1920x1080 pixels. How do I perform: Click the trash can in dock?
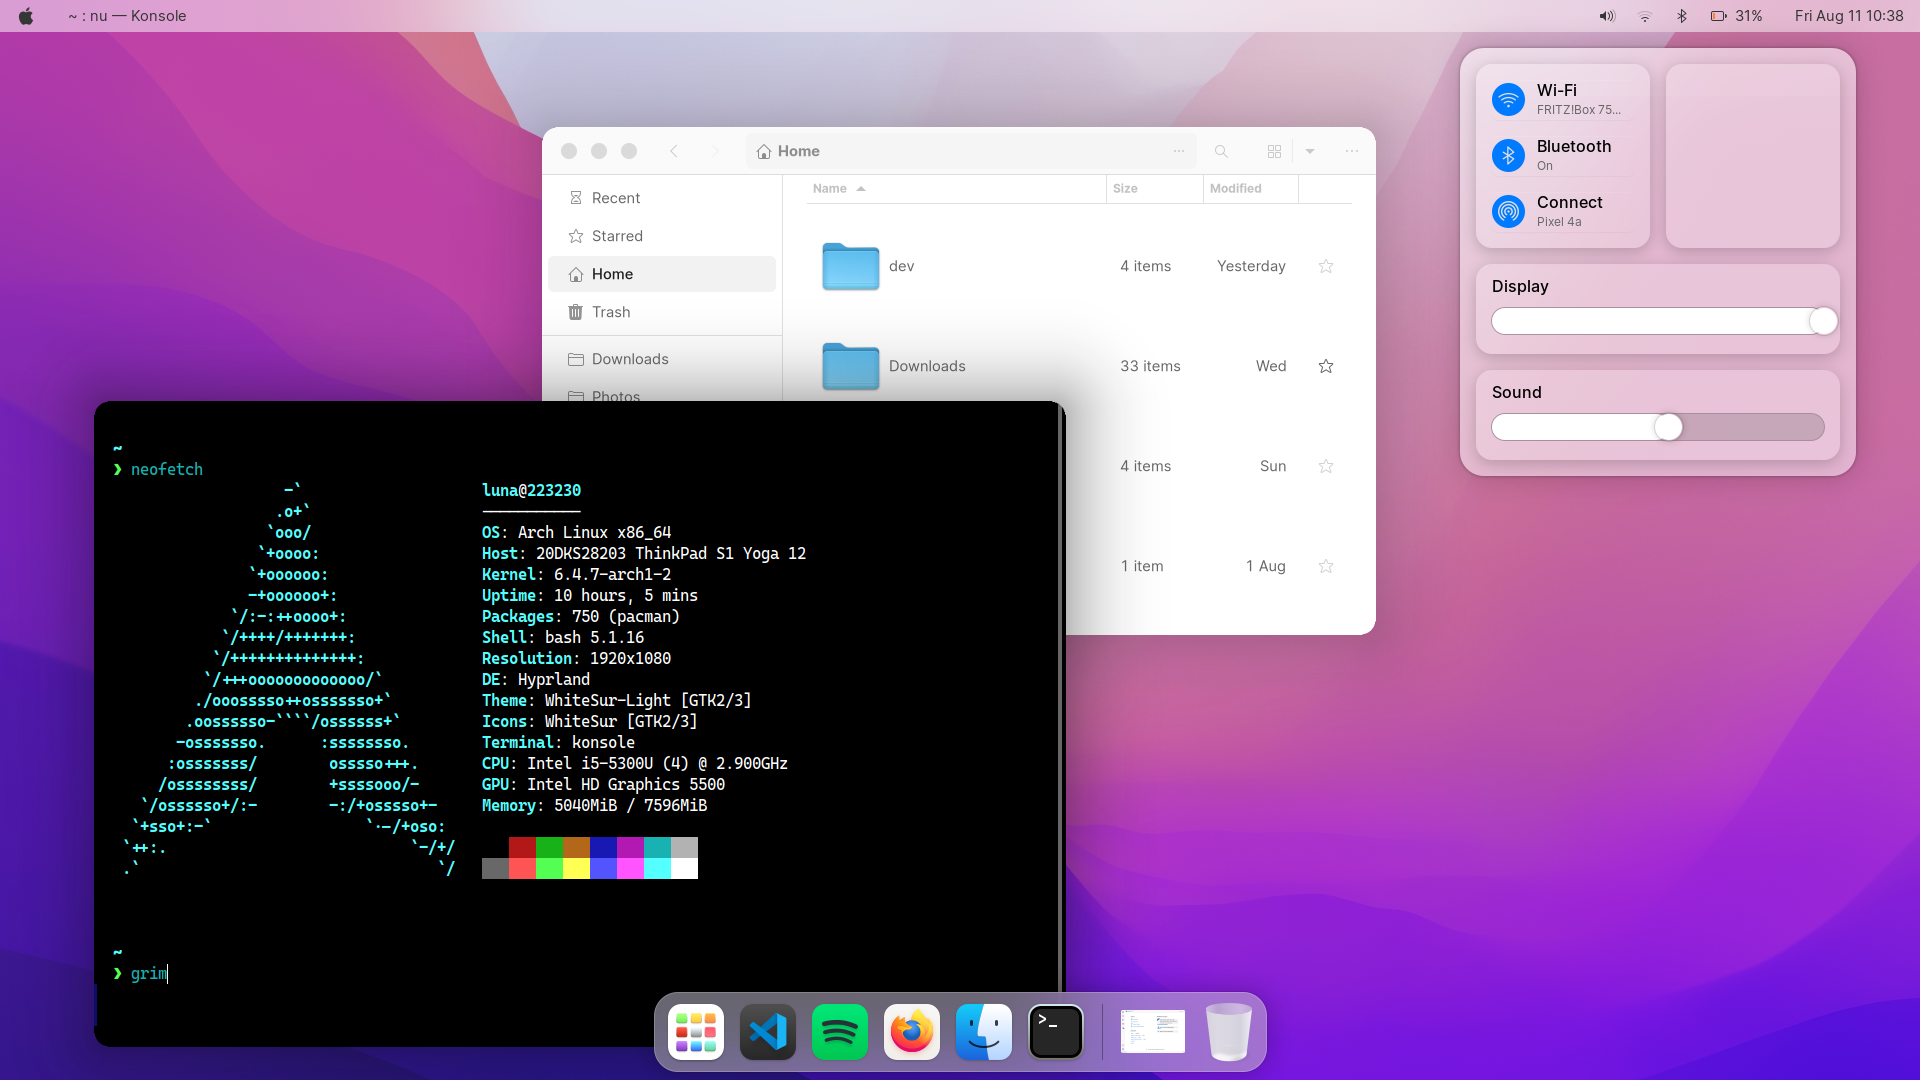pyautogui.click(x=1228, y=1032)
